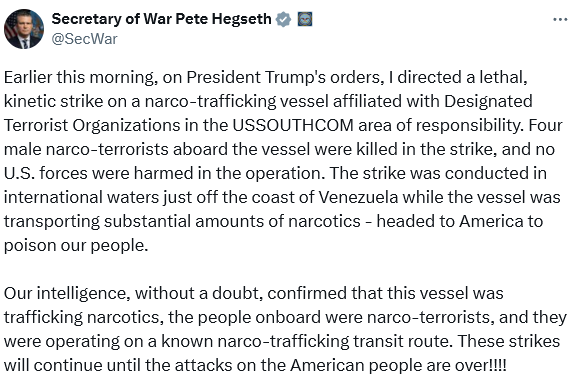Viewport: 577px width, 385px height.
Task: Click the "Secretary of War Pete Hegseth" name
Action: pos(162,19)
